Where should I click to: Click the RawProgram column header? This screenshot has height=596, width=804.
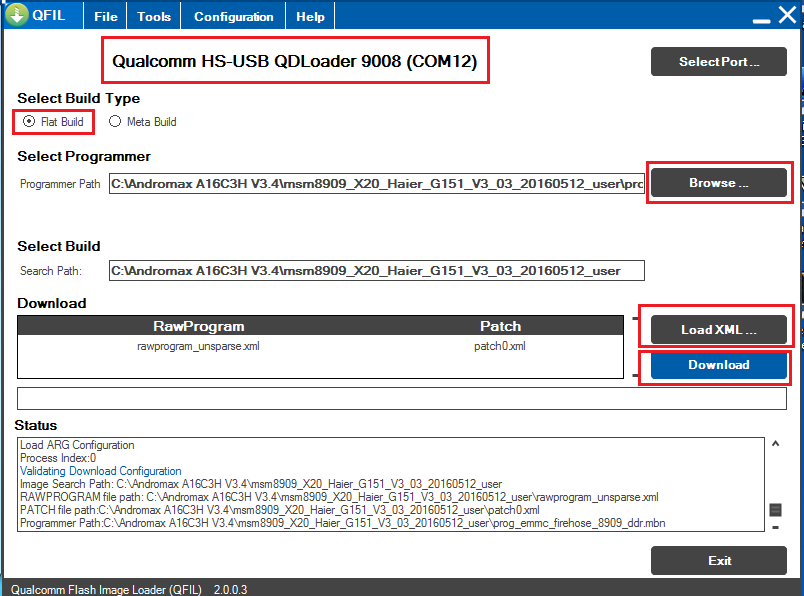[198, 326]
